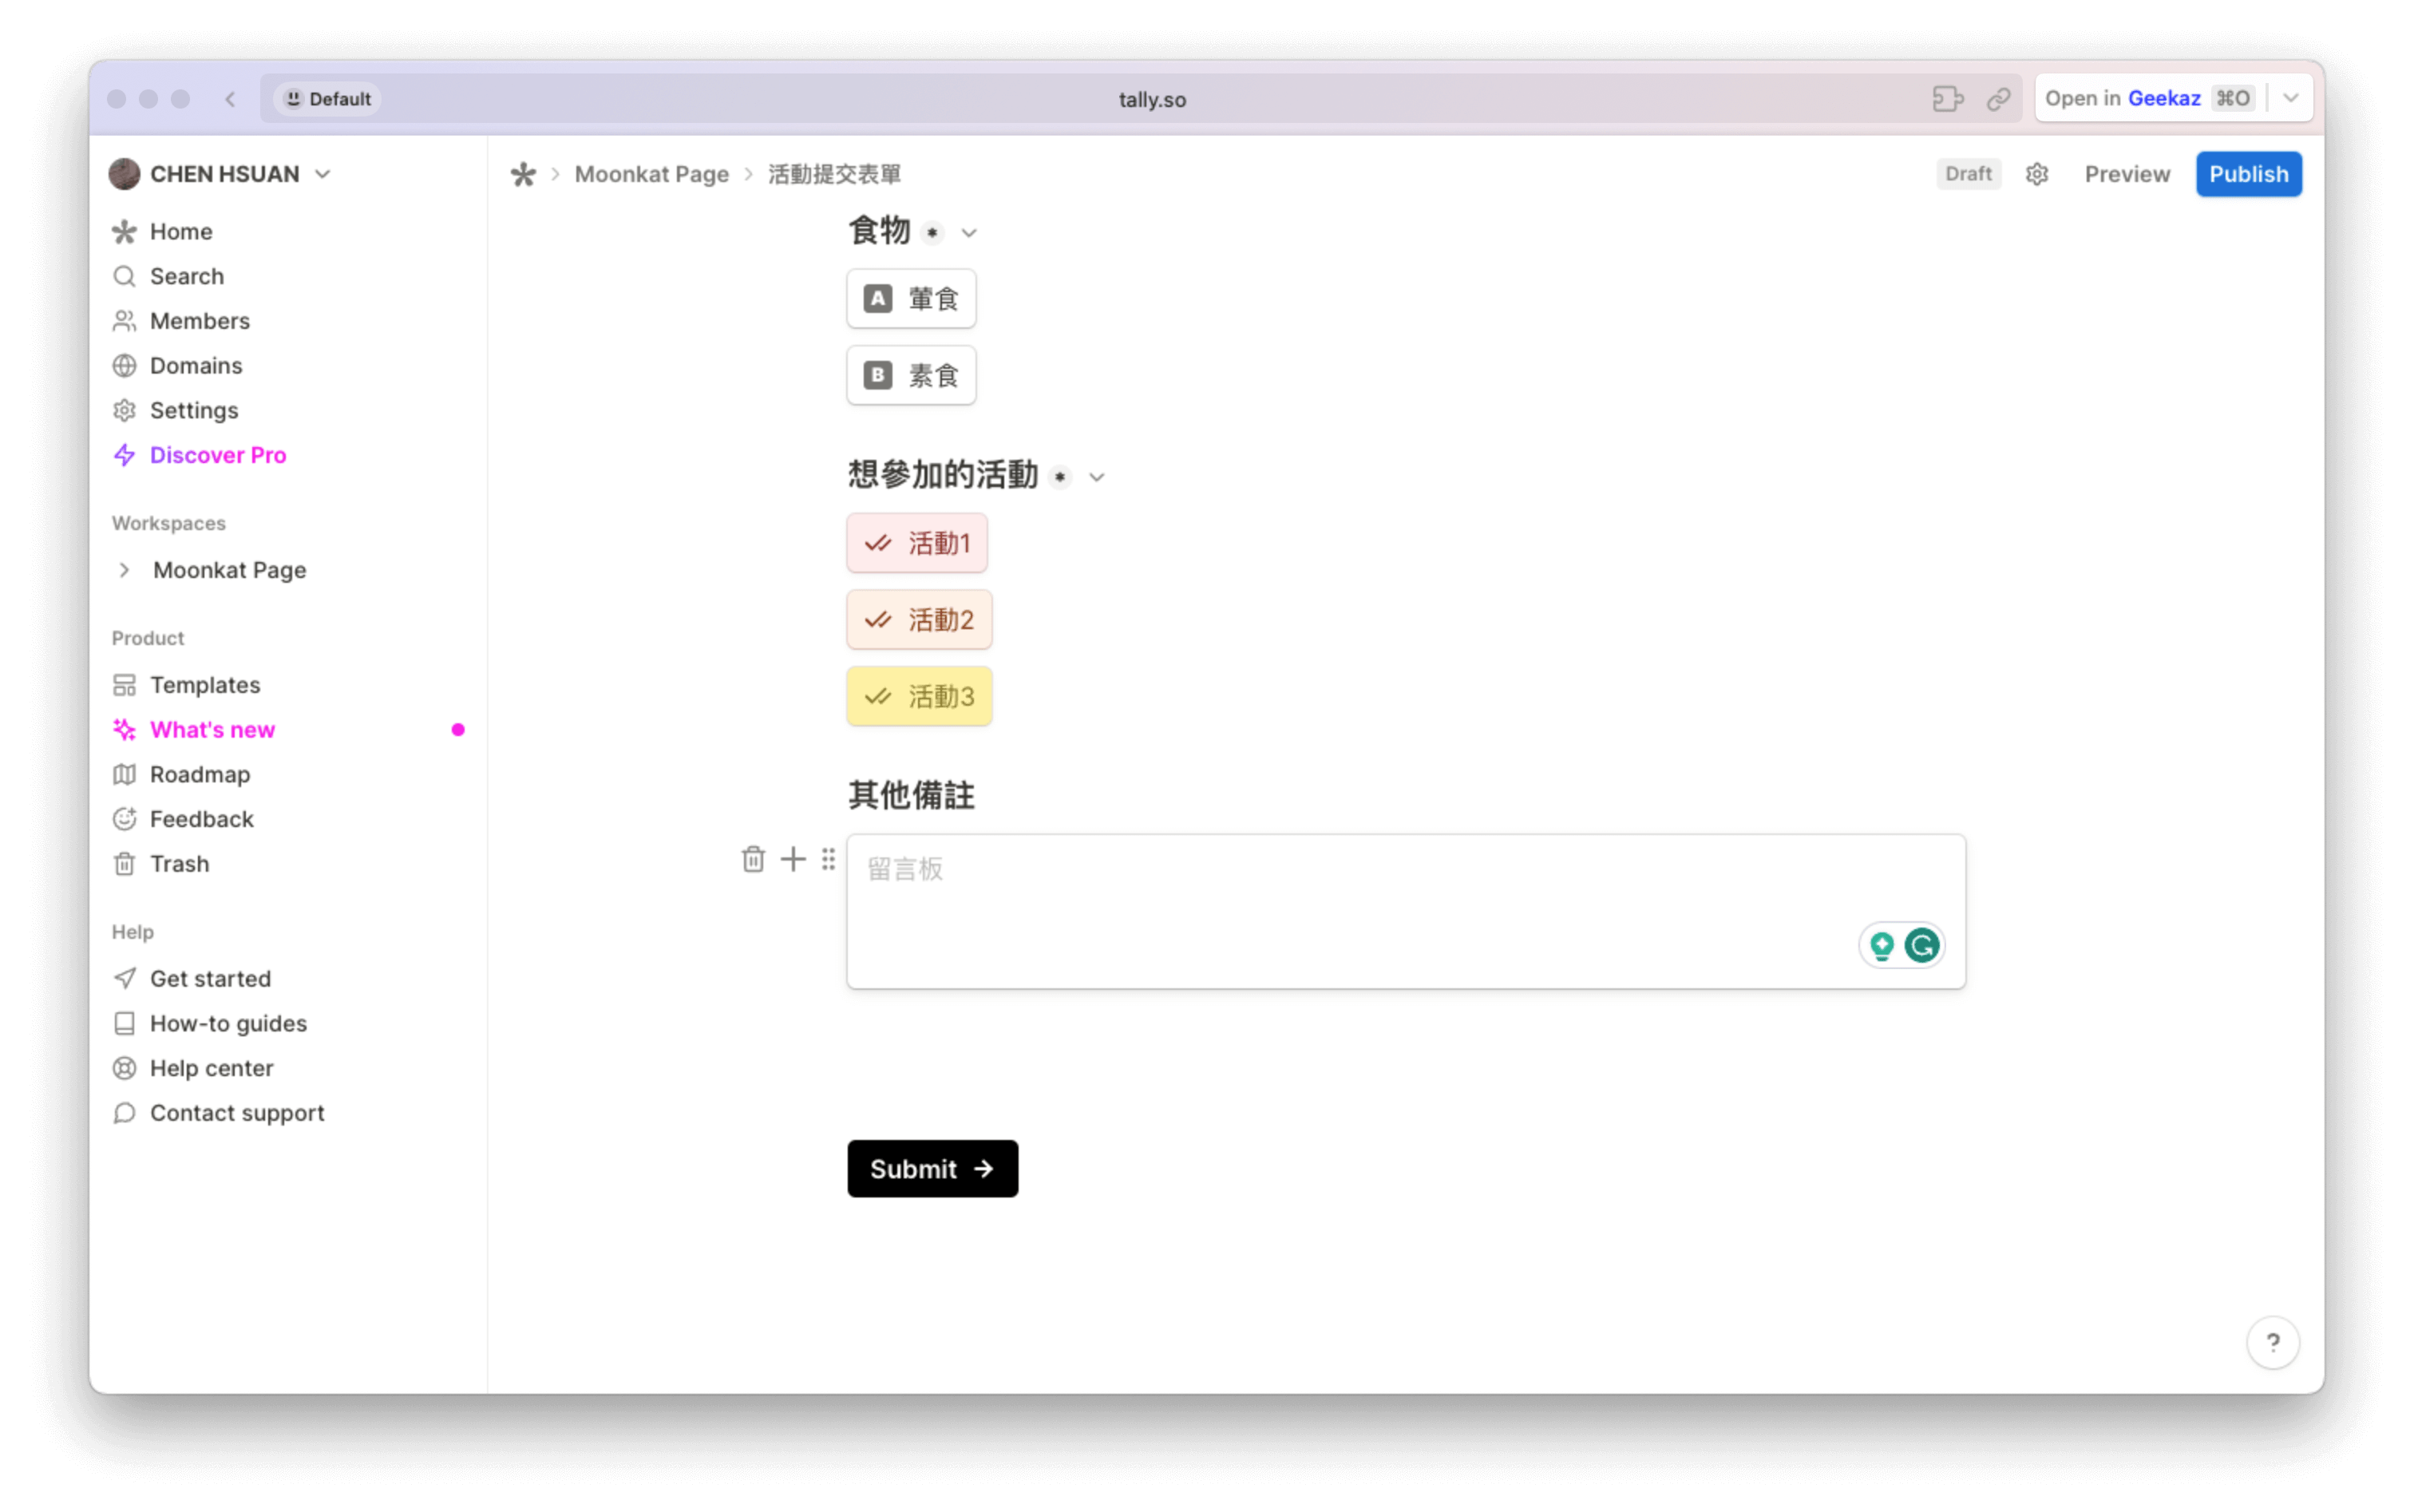
Task: Click into the 留言板 text area
Action: [1405, 911]
